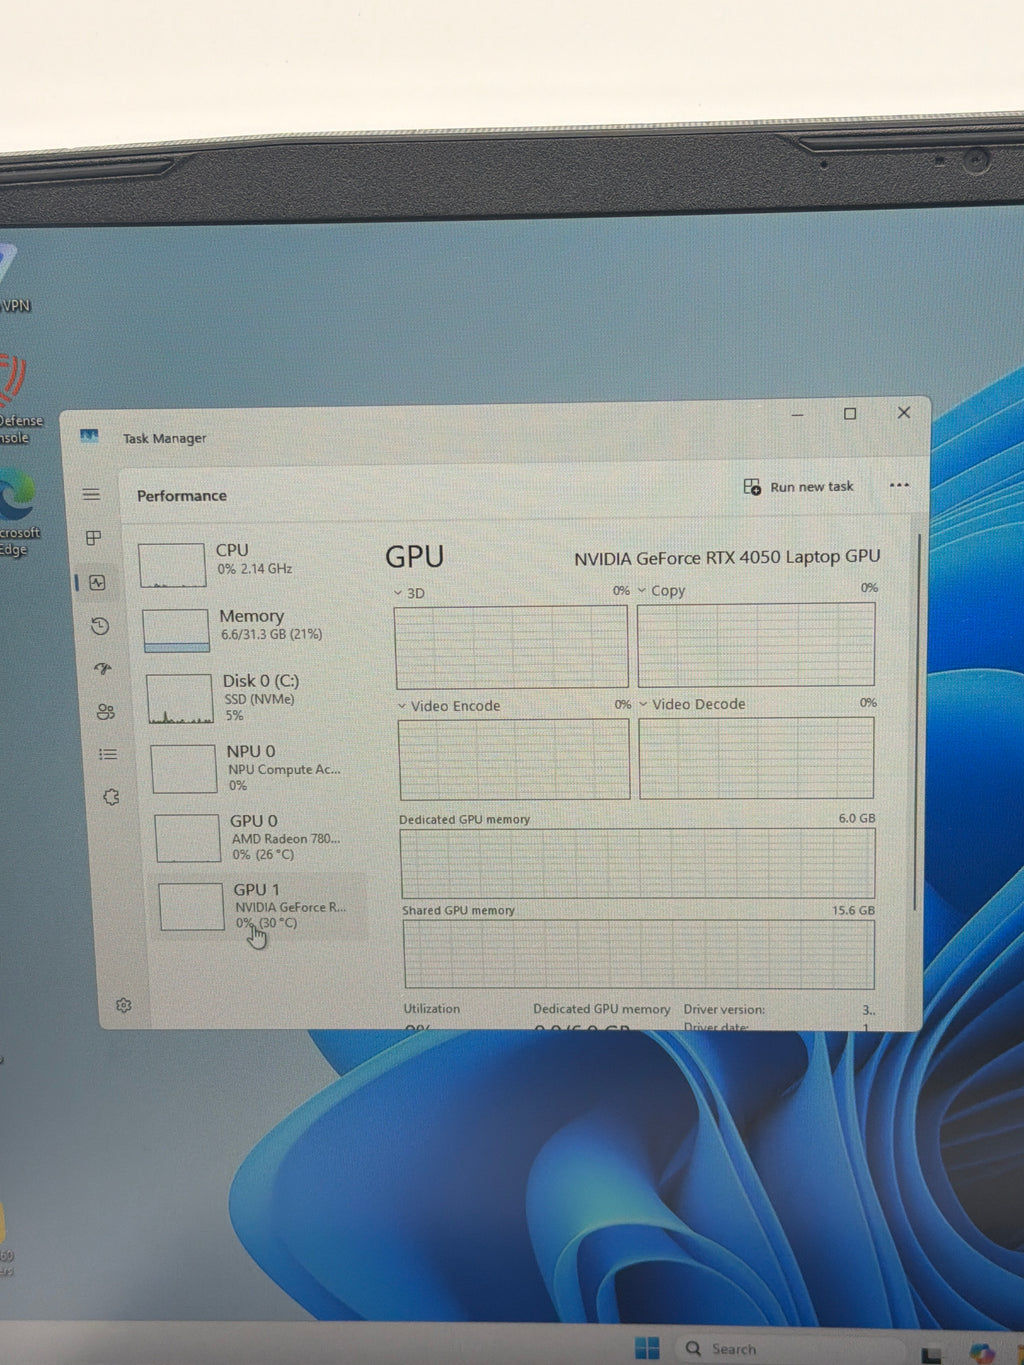Click the Utilization label below graphs
1024x1365 pixels.
(432, 1009)
